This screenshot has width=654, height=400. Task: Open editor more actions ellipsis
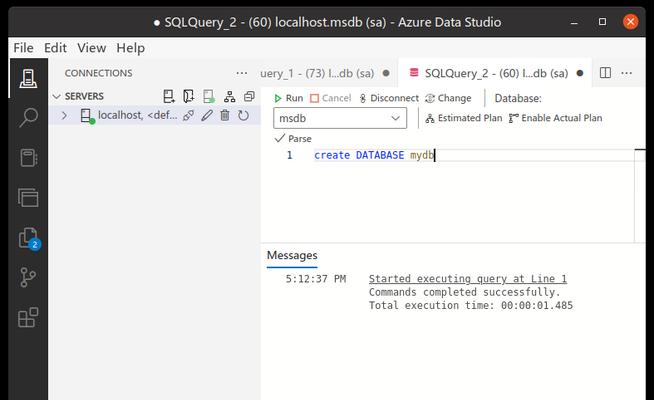pos(626,73)
